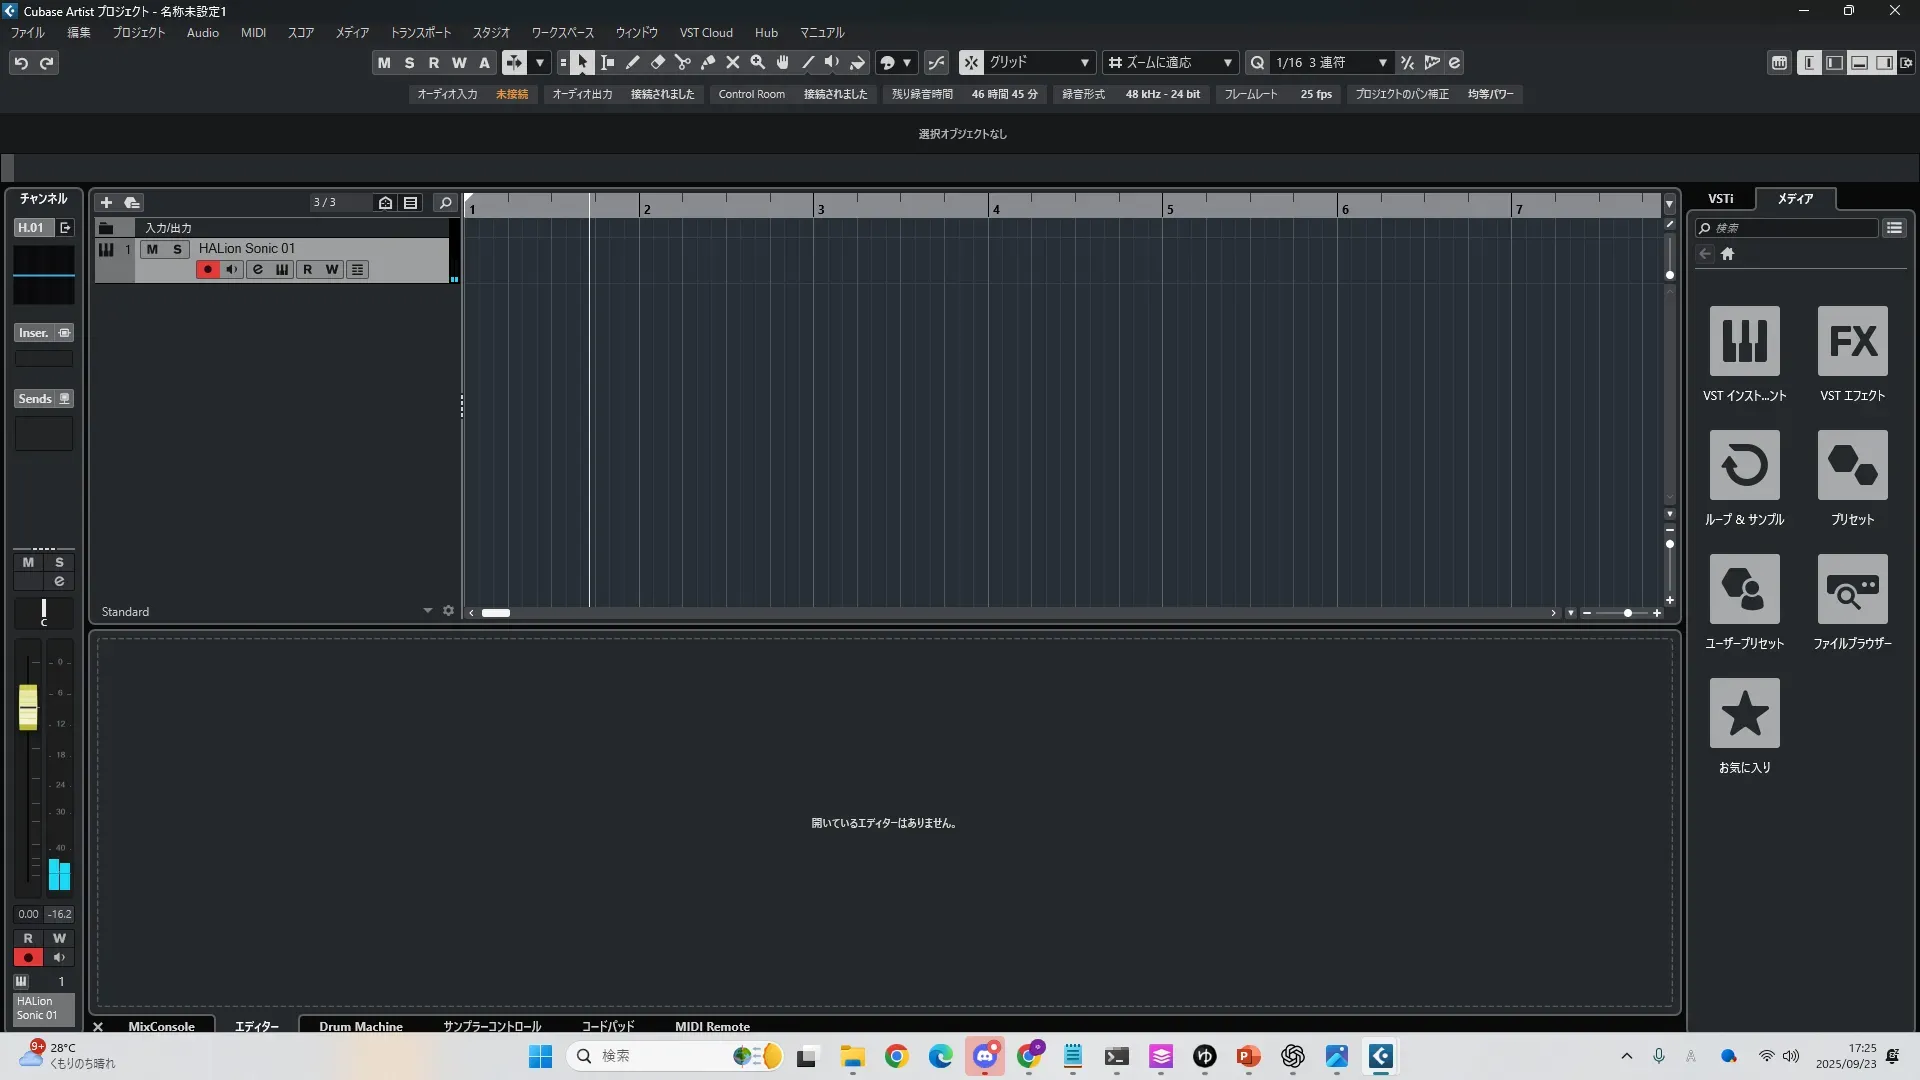The width and height of the screenshot is (1920, 1080).
Task: Select the Split scissors tool
Action: click(683, 62)
